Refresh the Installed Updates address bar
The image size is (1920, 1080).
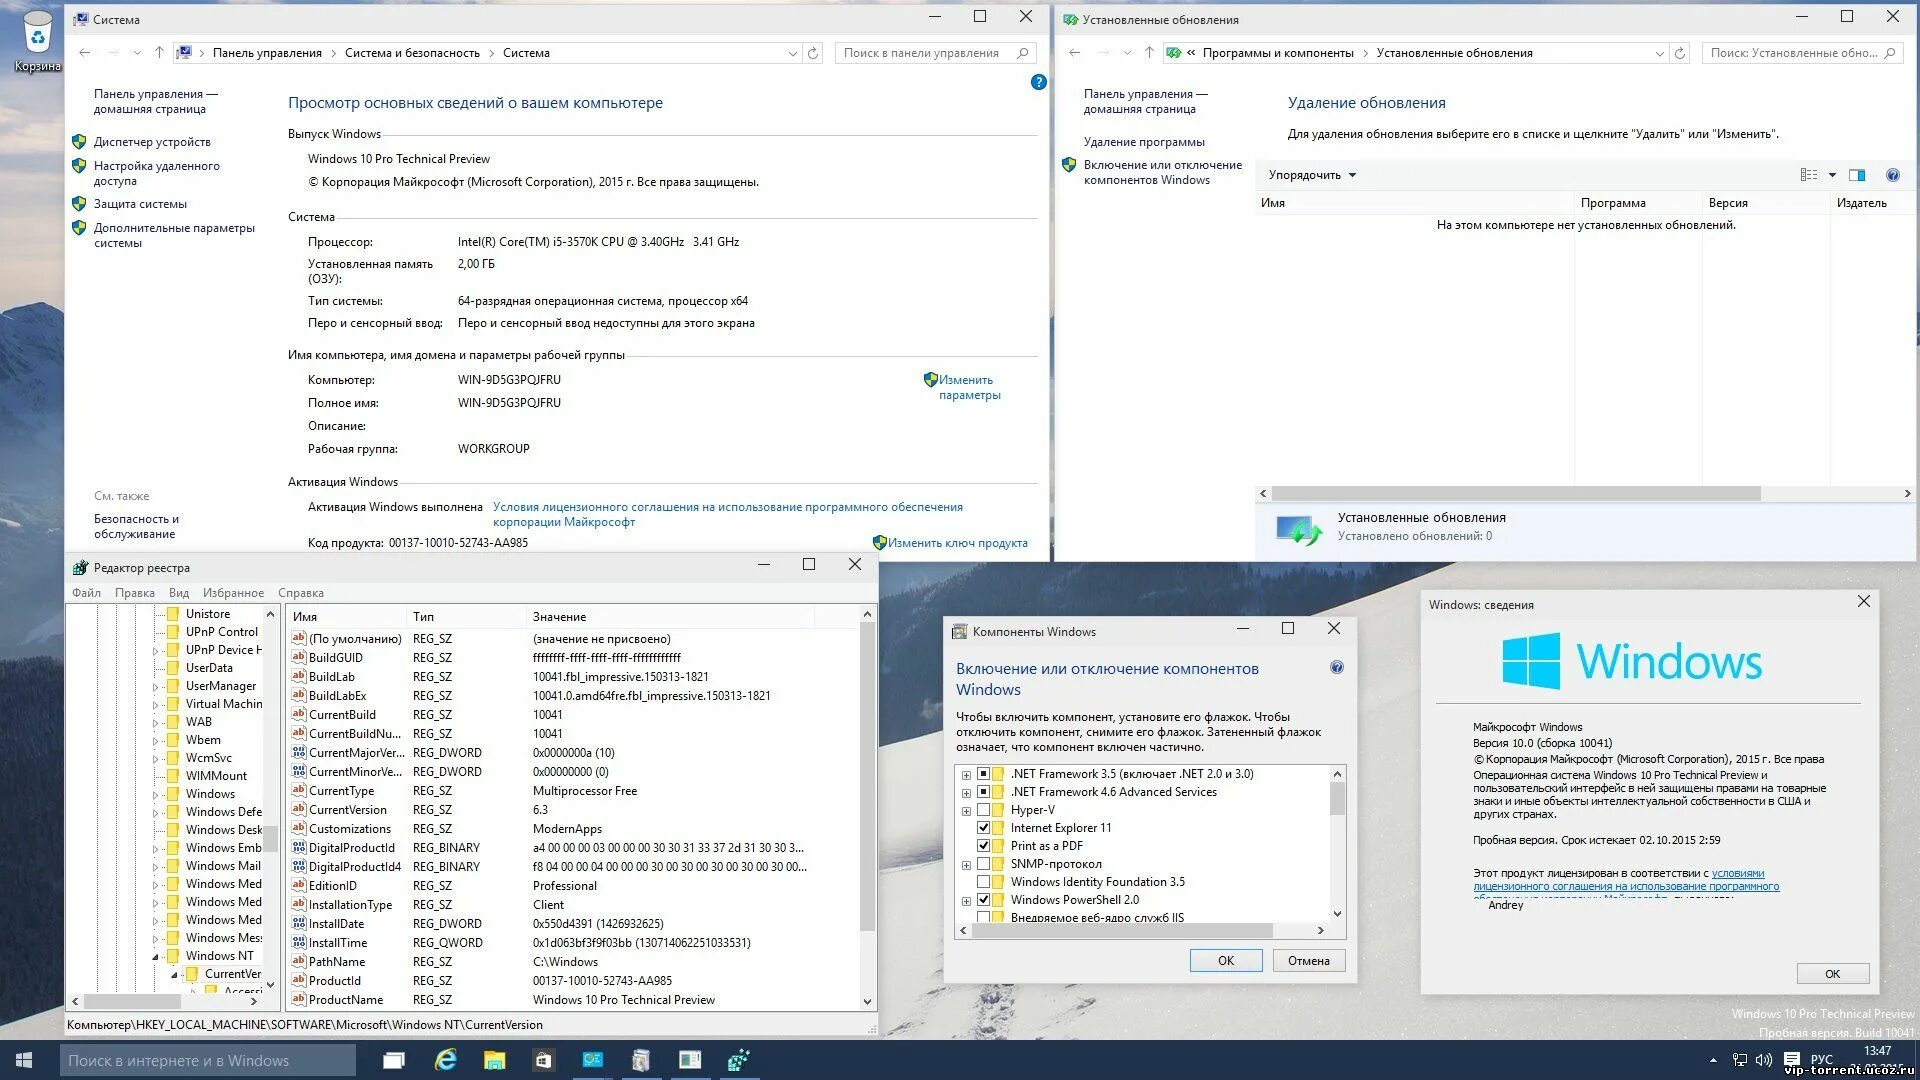[1680, 53]
